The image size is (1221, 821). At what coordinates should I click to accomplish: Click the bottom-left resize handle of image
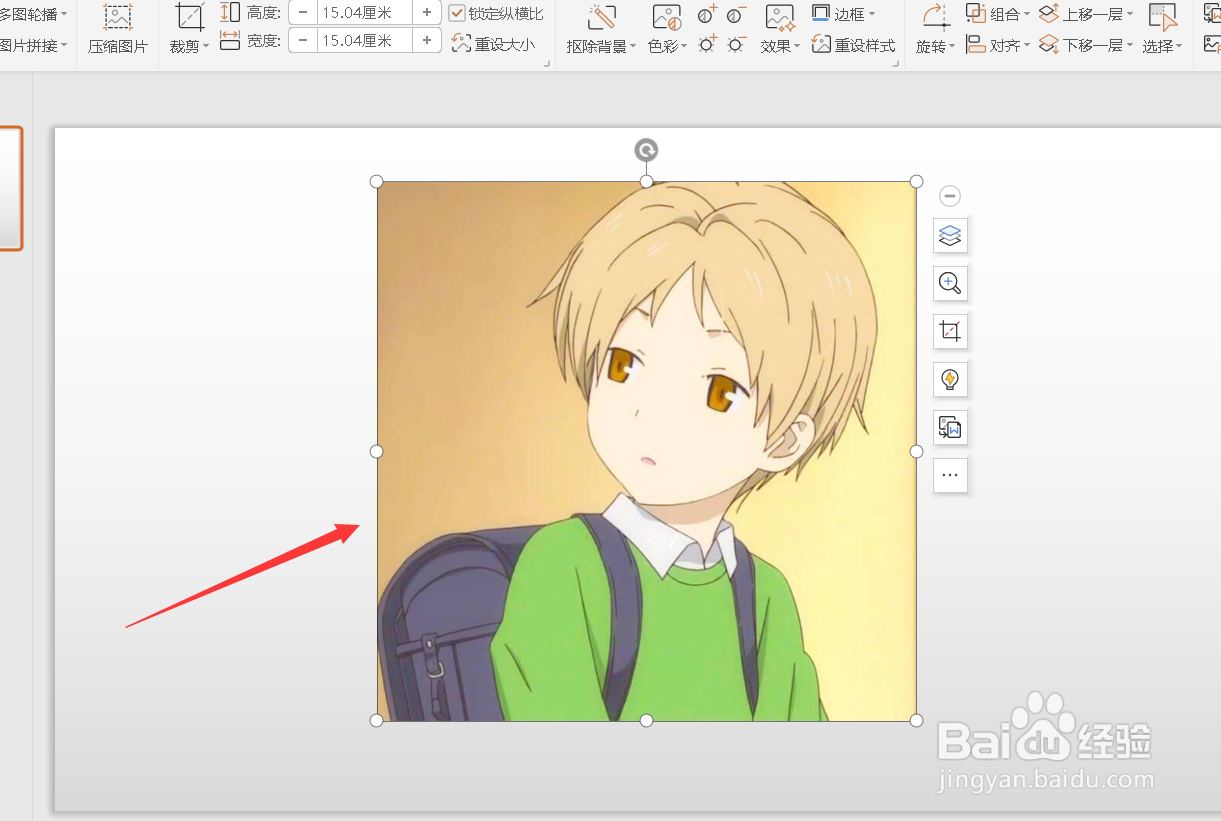click(x=377, y=721)
